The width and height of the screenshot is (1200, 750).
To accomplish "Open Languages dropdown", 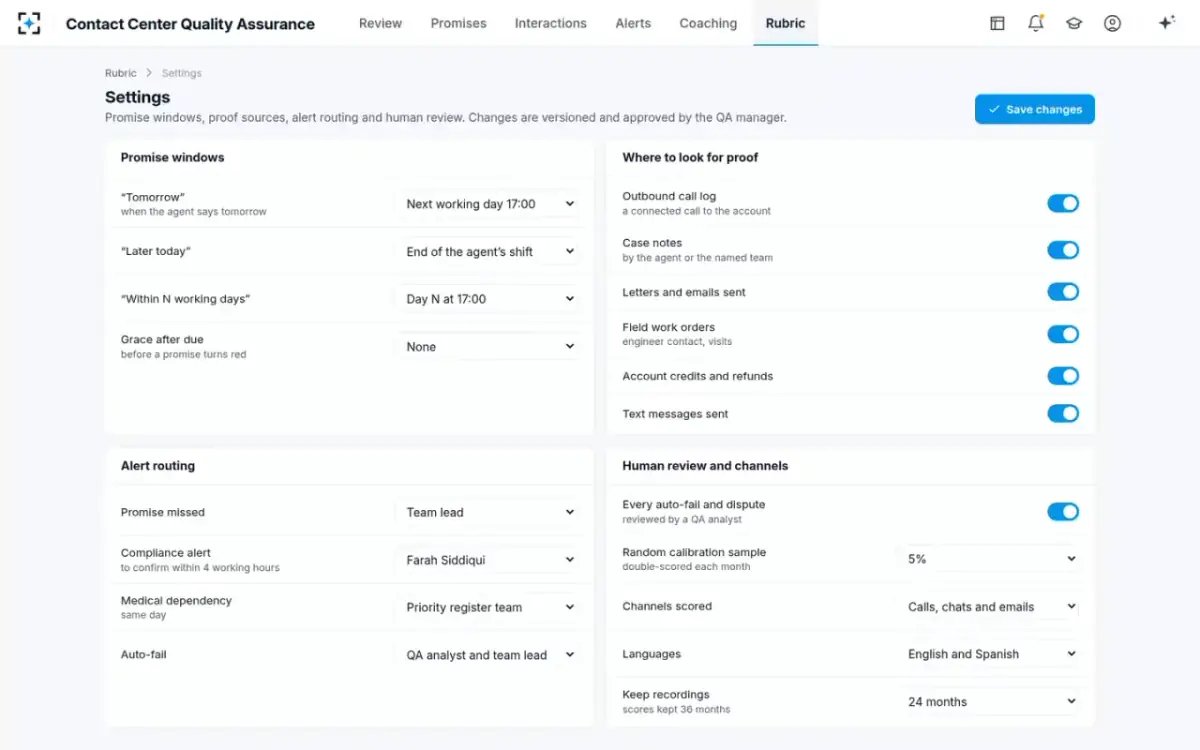I will click(990, 654).
